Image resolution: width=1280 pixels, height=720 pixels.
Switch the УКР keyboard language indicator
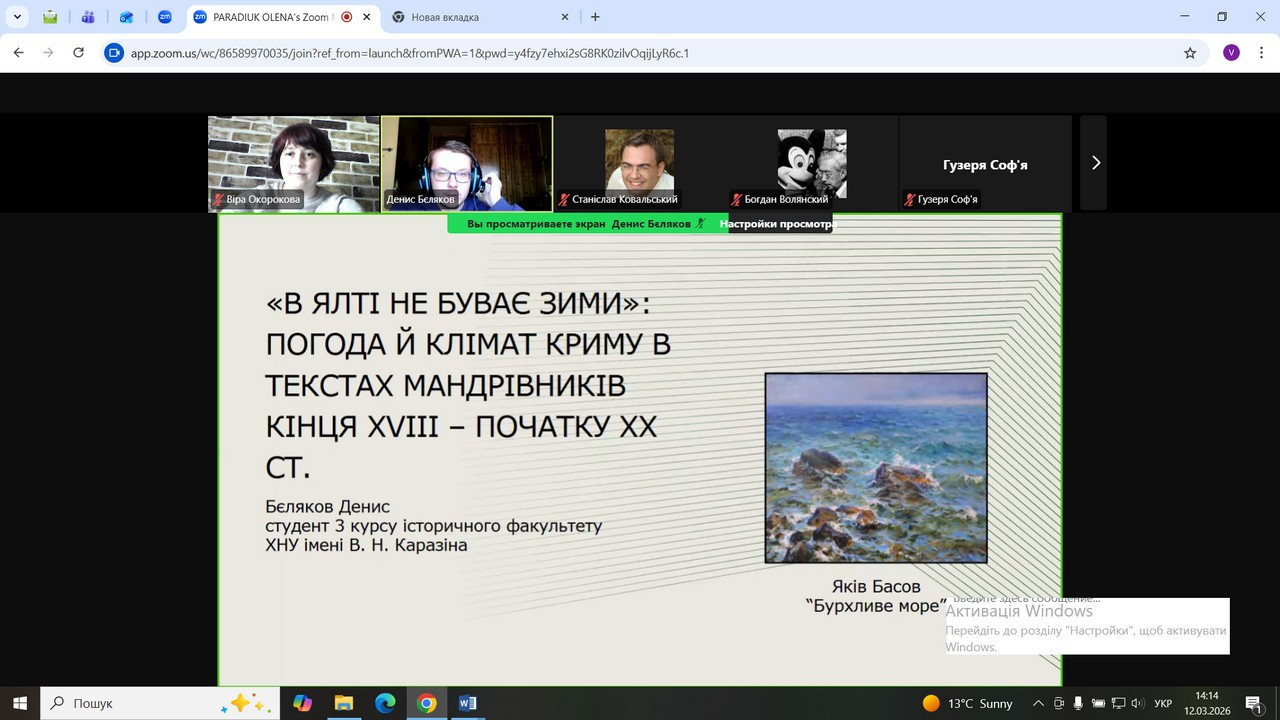[1163, 703]
